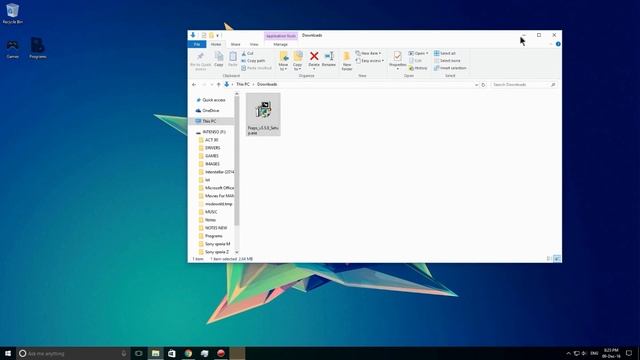Click the Cut scissors button

[248, 53]
